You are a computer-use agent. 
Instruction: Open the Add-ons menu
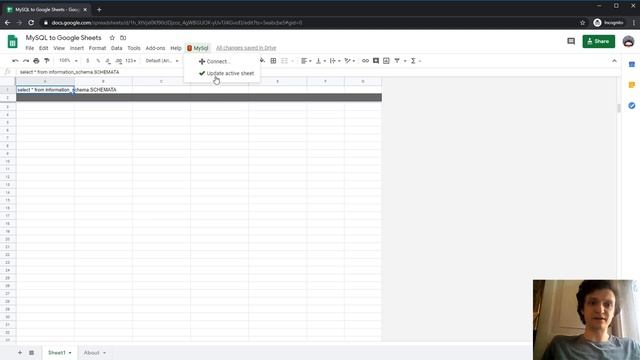click(156, 48)
